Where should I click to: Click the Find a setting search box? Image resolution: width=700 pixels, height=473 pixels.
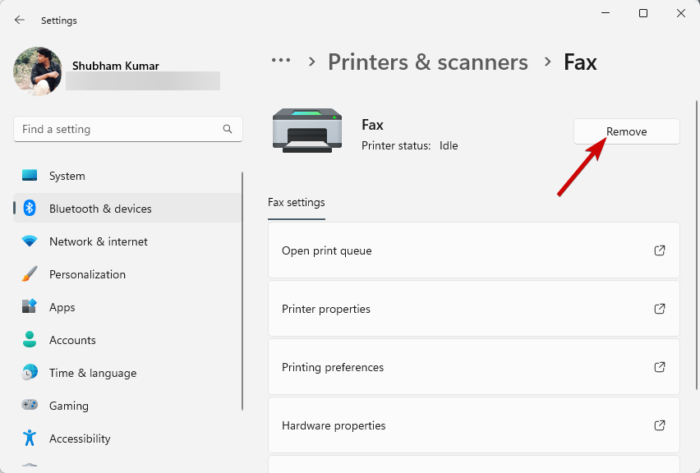coord(115,129)
